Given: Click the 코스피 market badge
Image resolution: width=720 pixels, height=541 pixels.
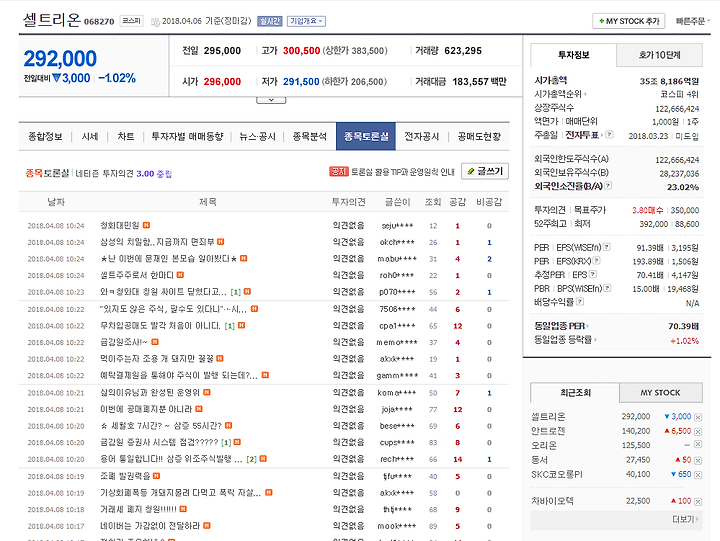Looking at the screenshot, I should pyautogui.click(x=131, y=21).
